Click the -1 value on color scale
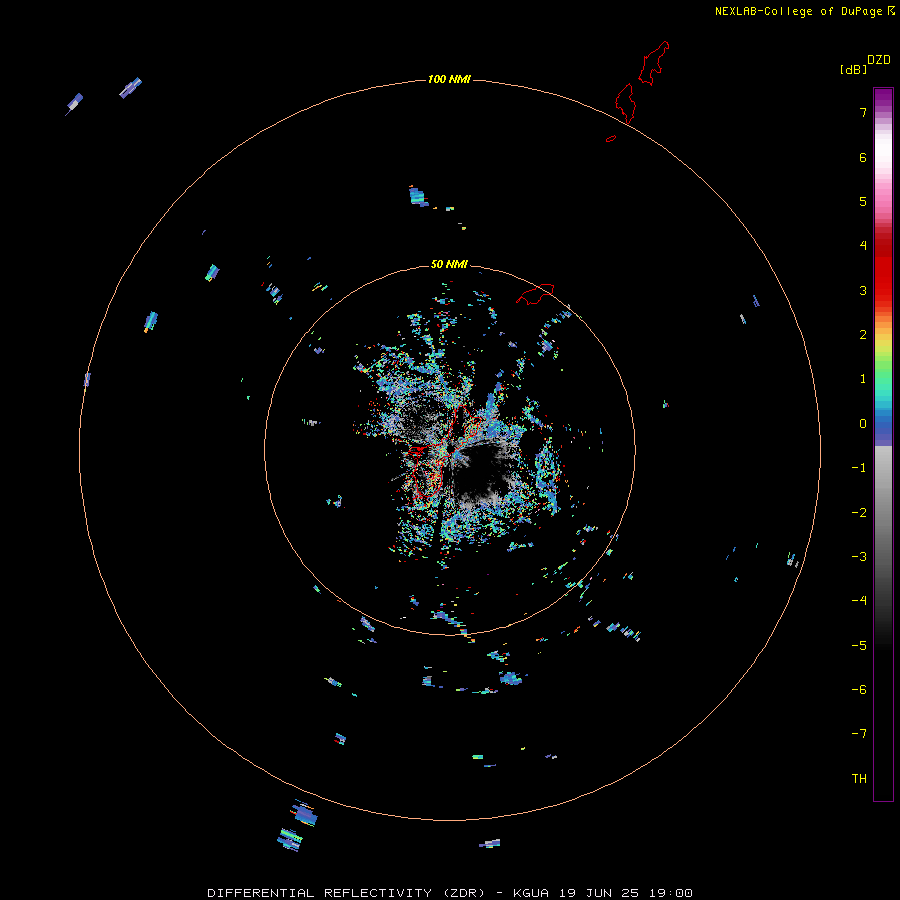Image resolution: width=900 pixels, height=900 pixels. [859, 468]
